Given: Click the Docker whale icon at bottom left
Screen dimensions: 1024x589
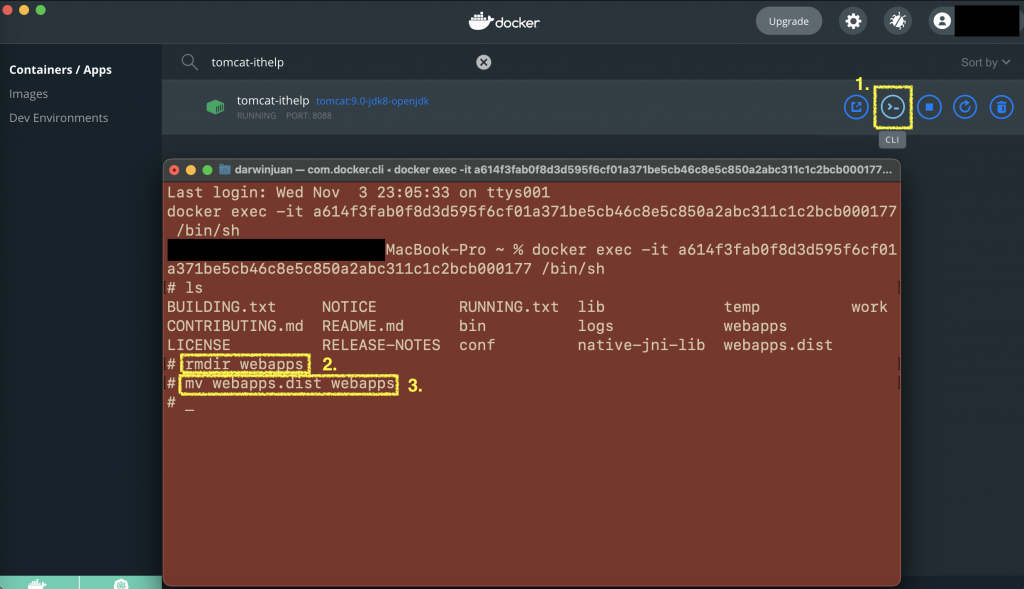Looking at the screenshot, I should point(38,583).
